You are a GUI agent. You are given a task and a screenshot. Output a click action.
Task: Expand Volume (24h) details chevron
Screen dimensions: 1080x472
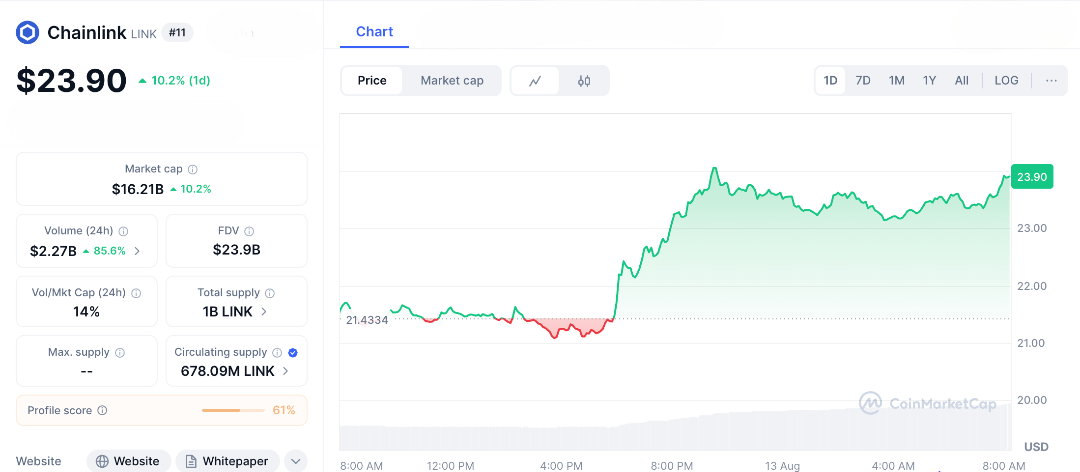(137, 252)
